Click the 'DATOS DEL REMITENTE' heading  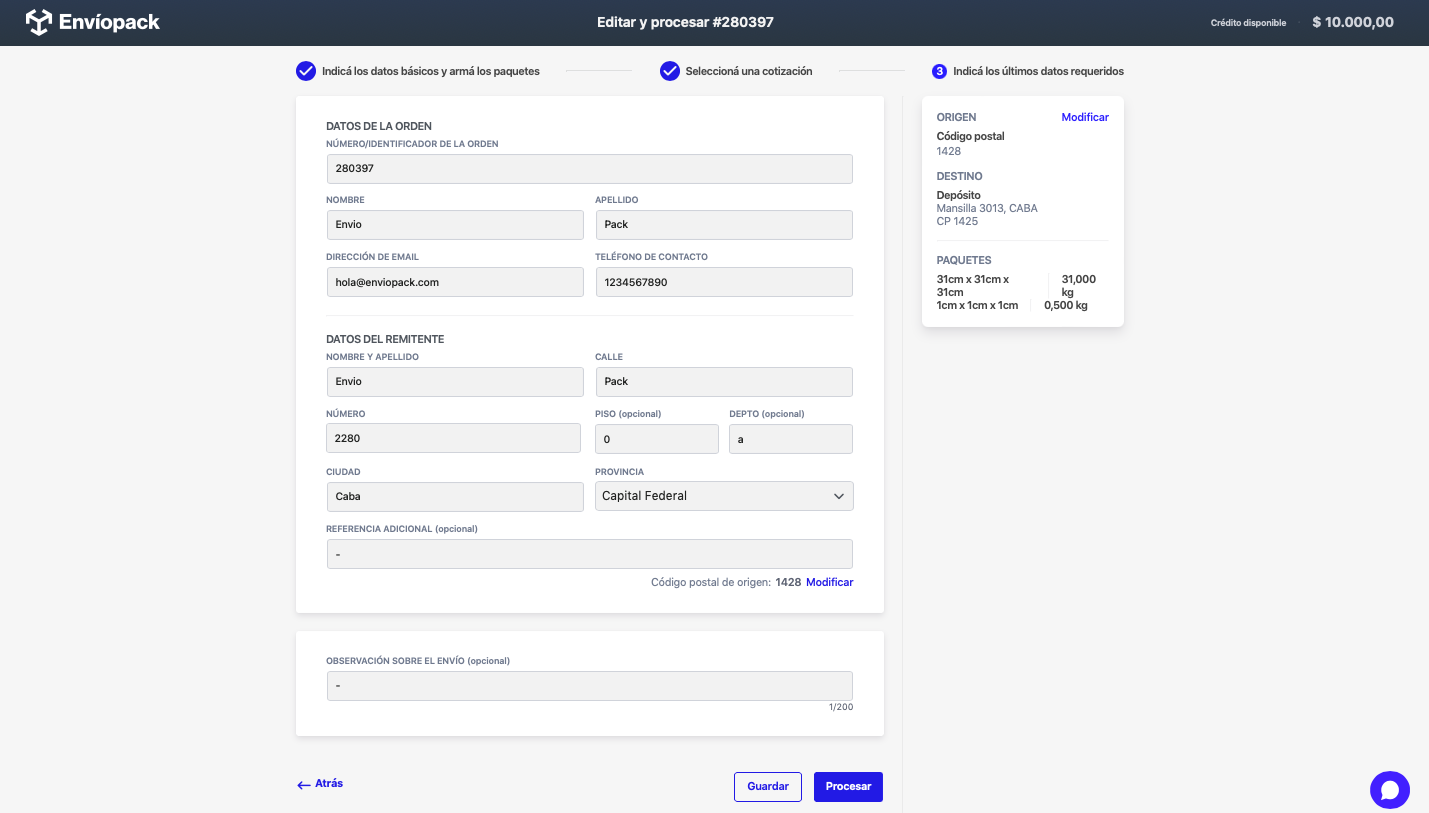tap(385, 339)
